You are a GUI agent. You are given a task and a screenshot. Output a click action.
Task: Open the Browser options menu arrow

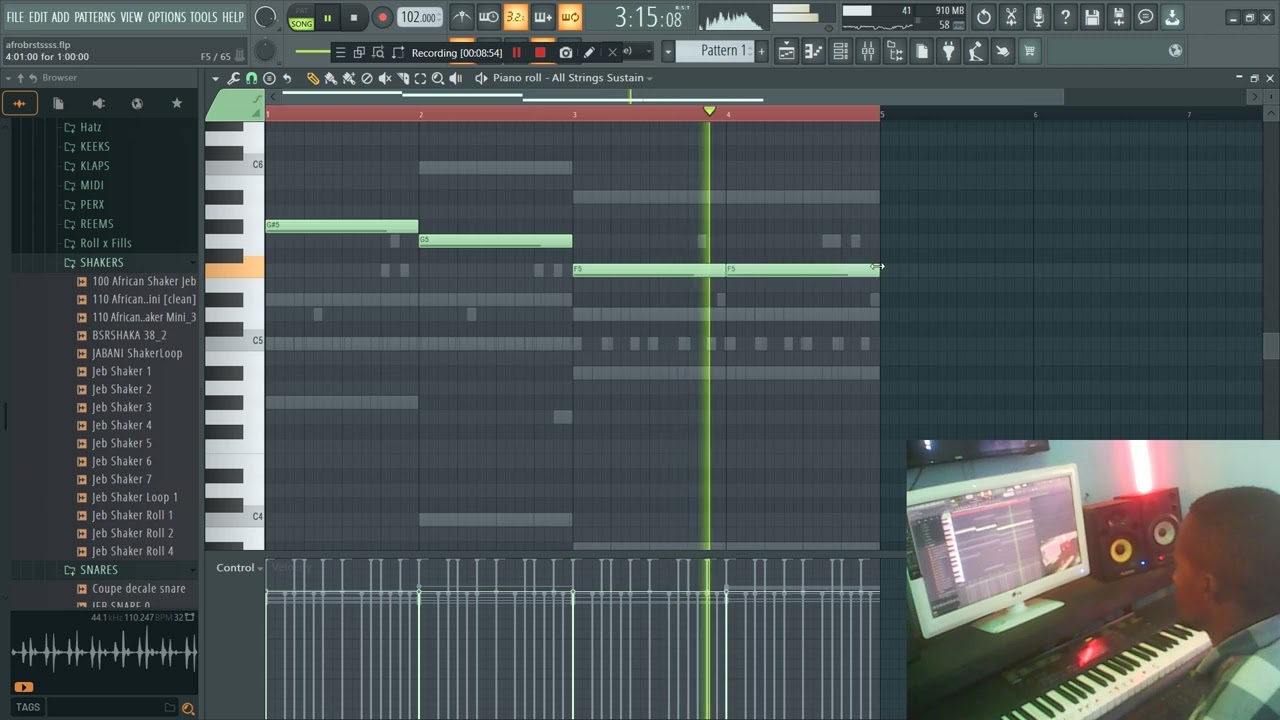[8, 78]
